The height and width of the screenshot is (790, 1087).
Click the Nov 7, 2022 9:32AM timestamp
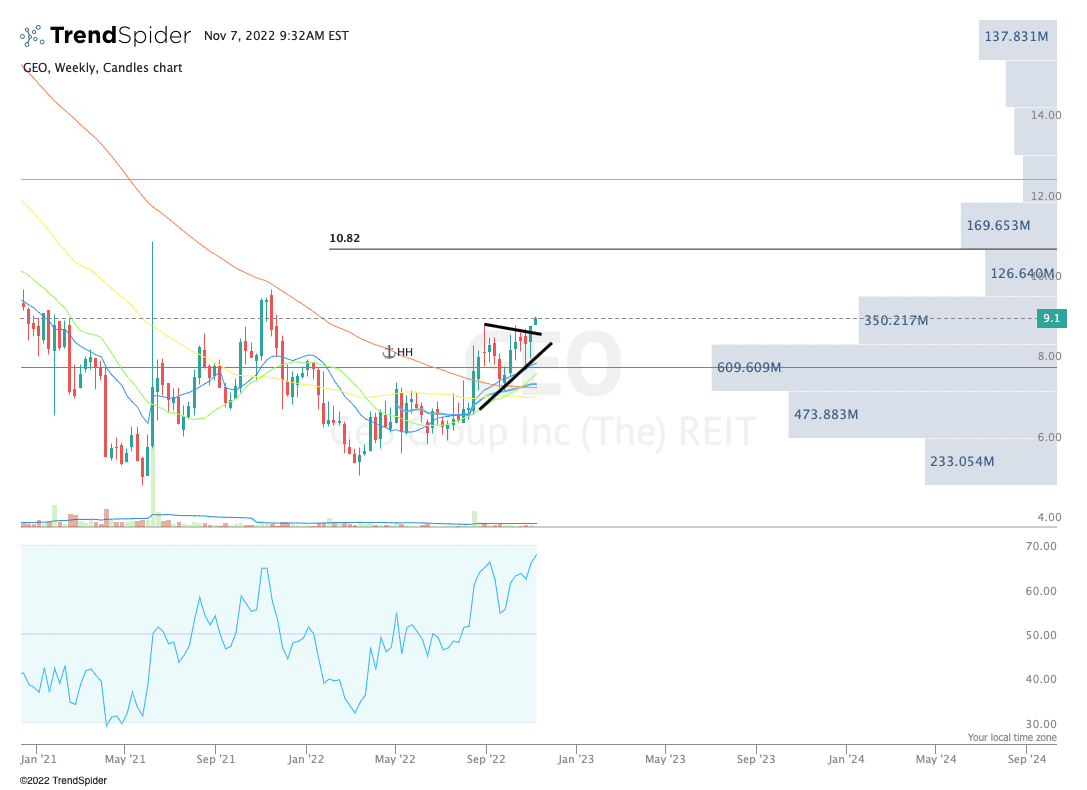275,35
